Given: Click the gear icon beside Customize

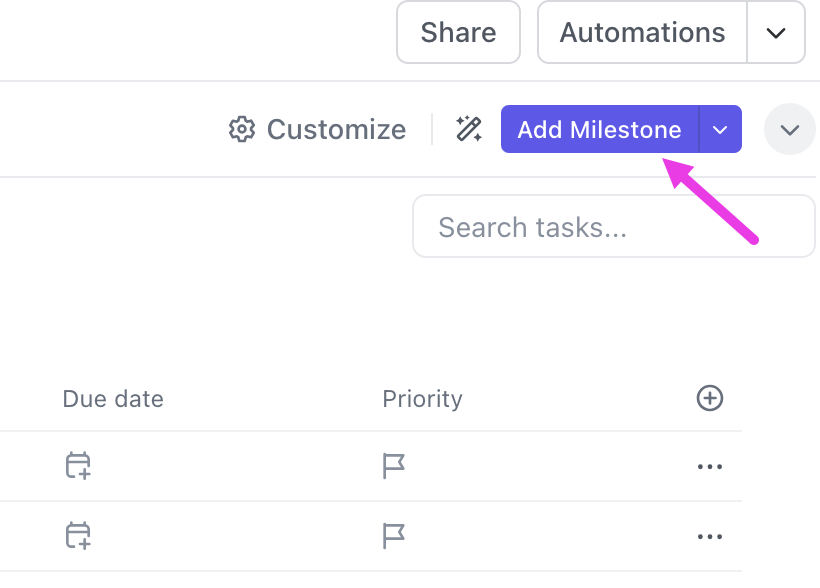Looking at the screenshot, I should (241, 130).
